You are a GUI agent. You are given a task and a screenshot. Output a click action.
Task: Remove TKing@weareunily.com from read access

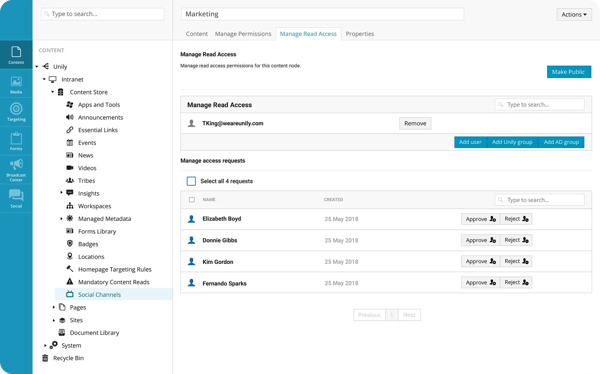pyautogui.click(x=415, y=123)
